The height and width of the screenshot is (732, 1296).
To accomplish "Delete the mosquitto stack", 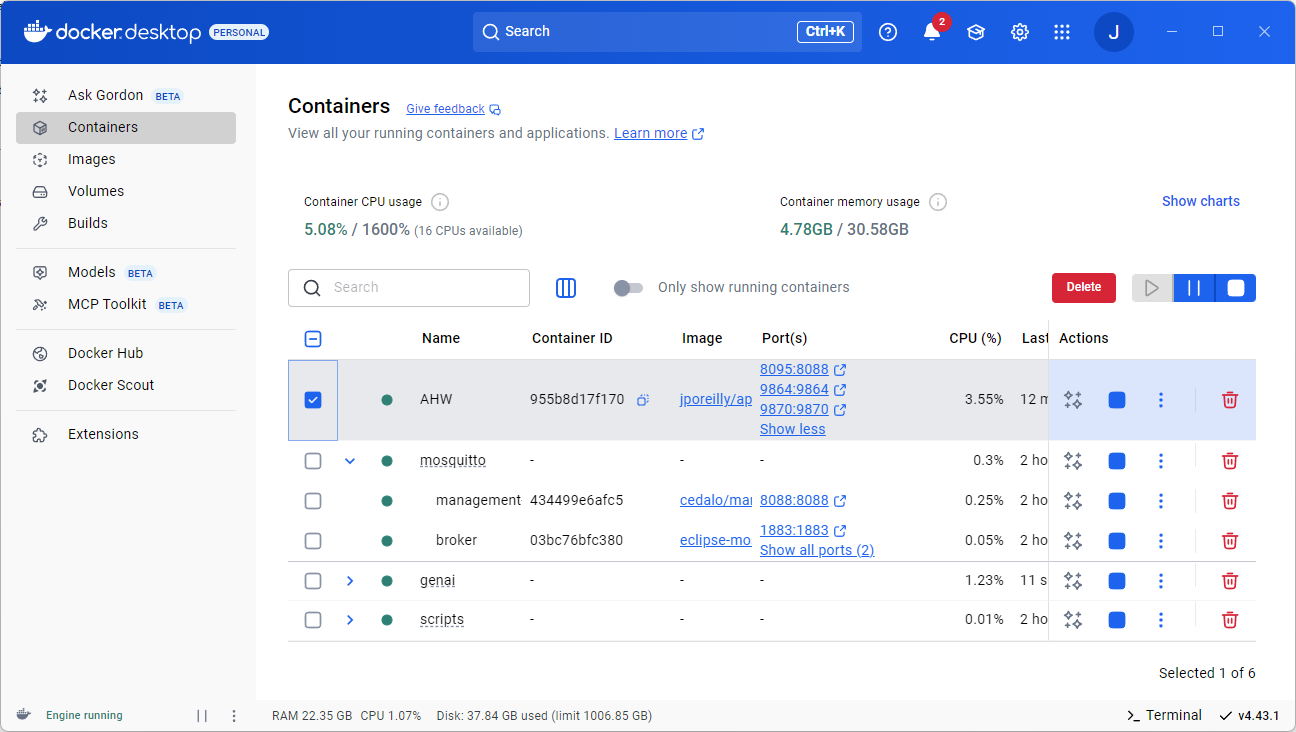I will coord(1230,461).
